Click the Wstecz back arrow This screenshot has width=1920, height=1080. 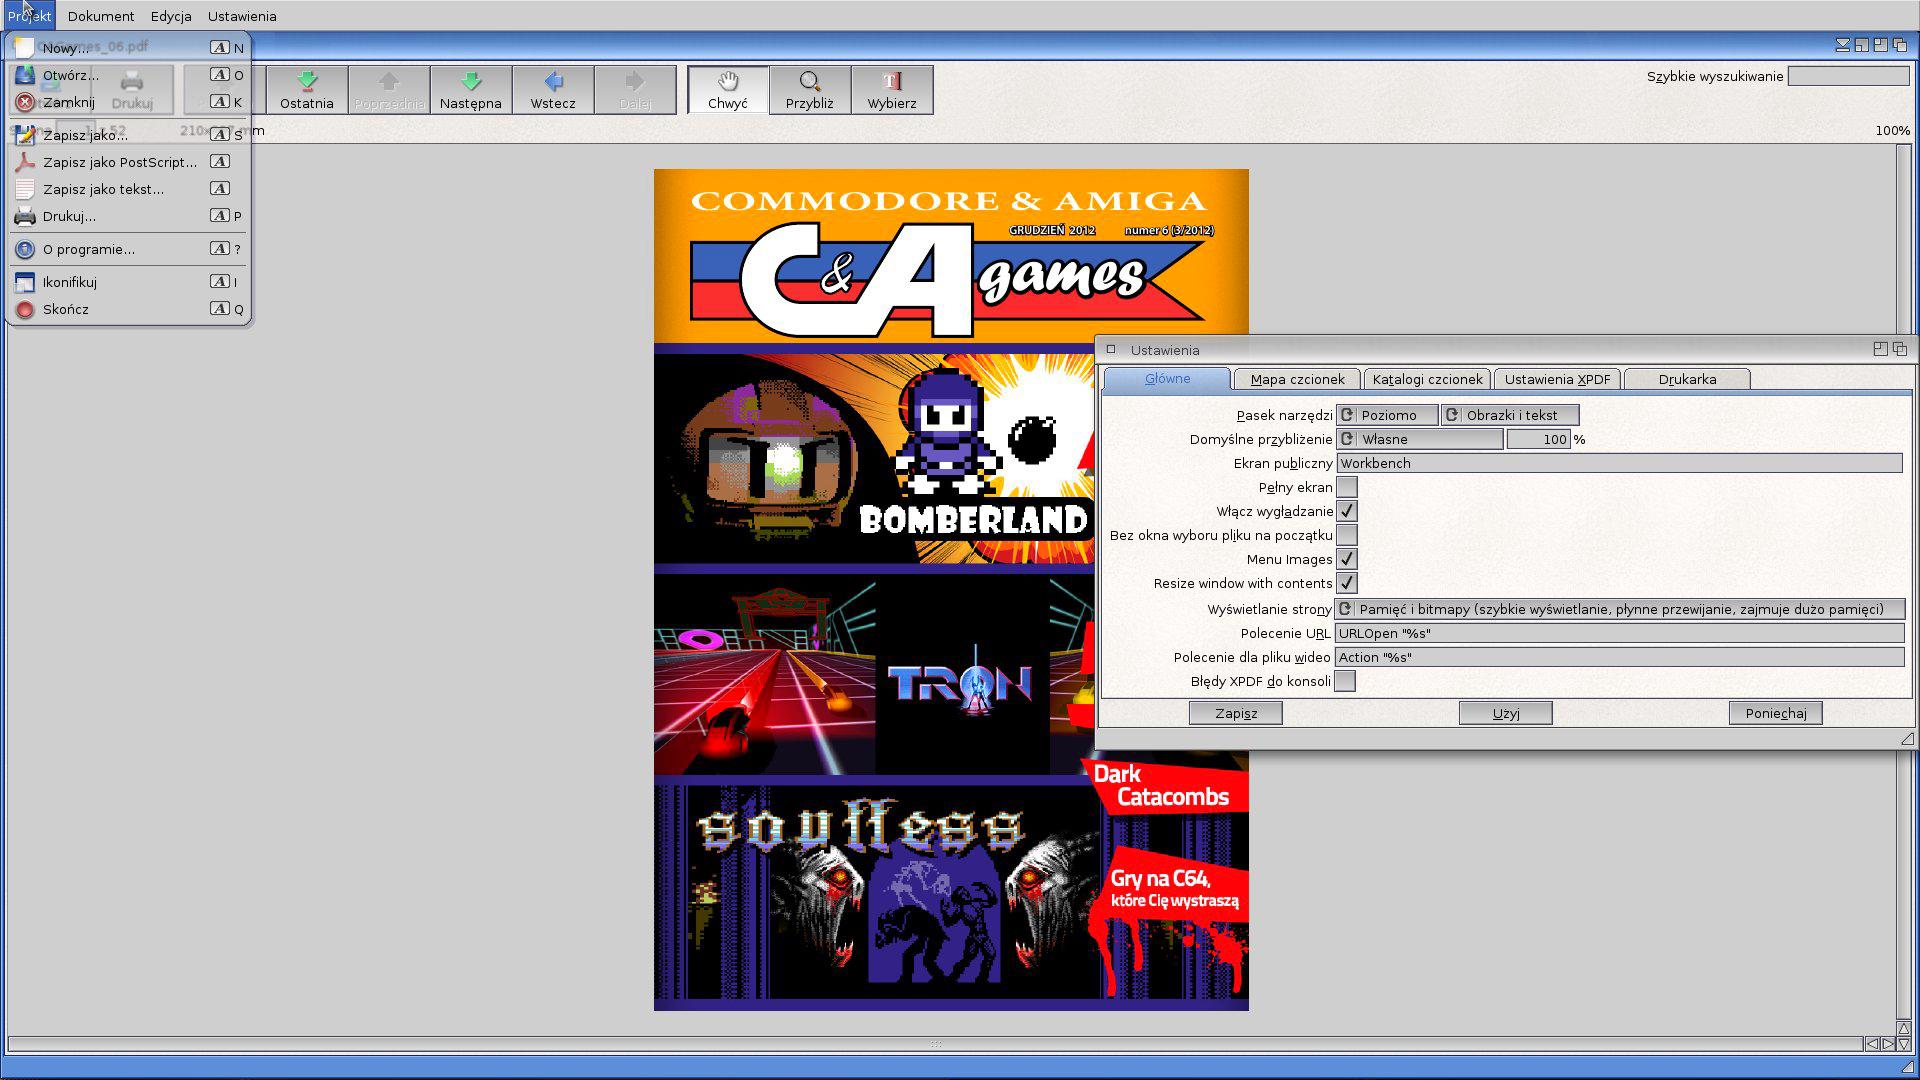553,90
